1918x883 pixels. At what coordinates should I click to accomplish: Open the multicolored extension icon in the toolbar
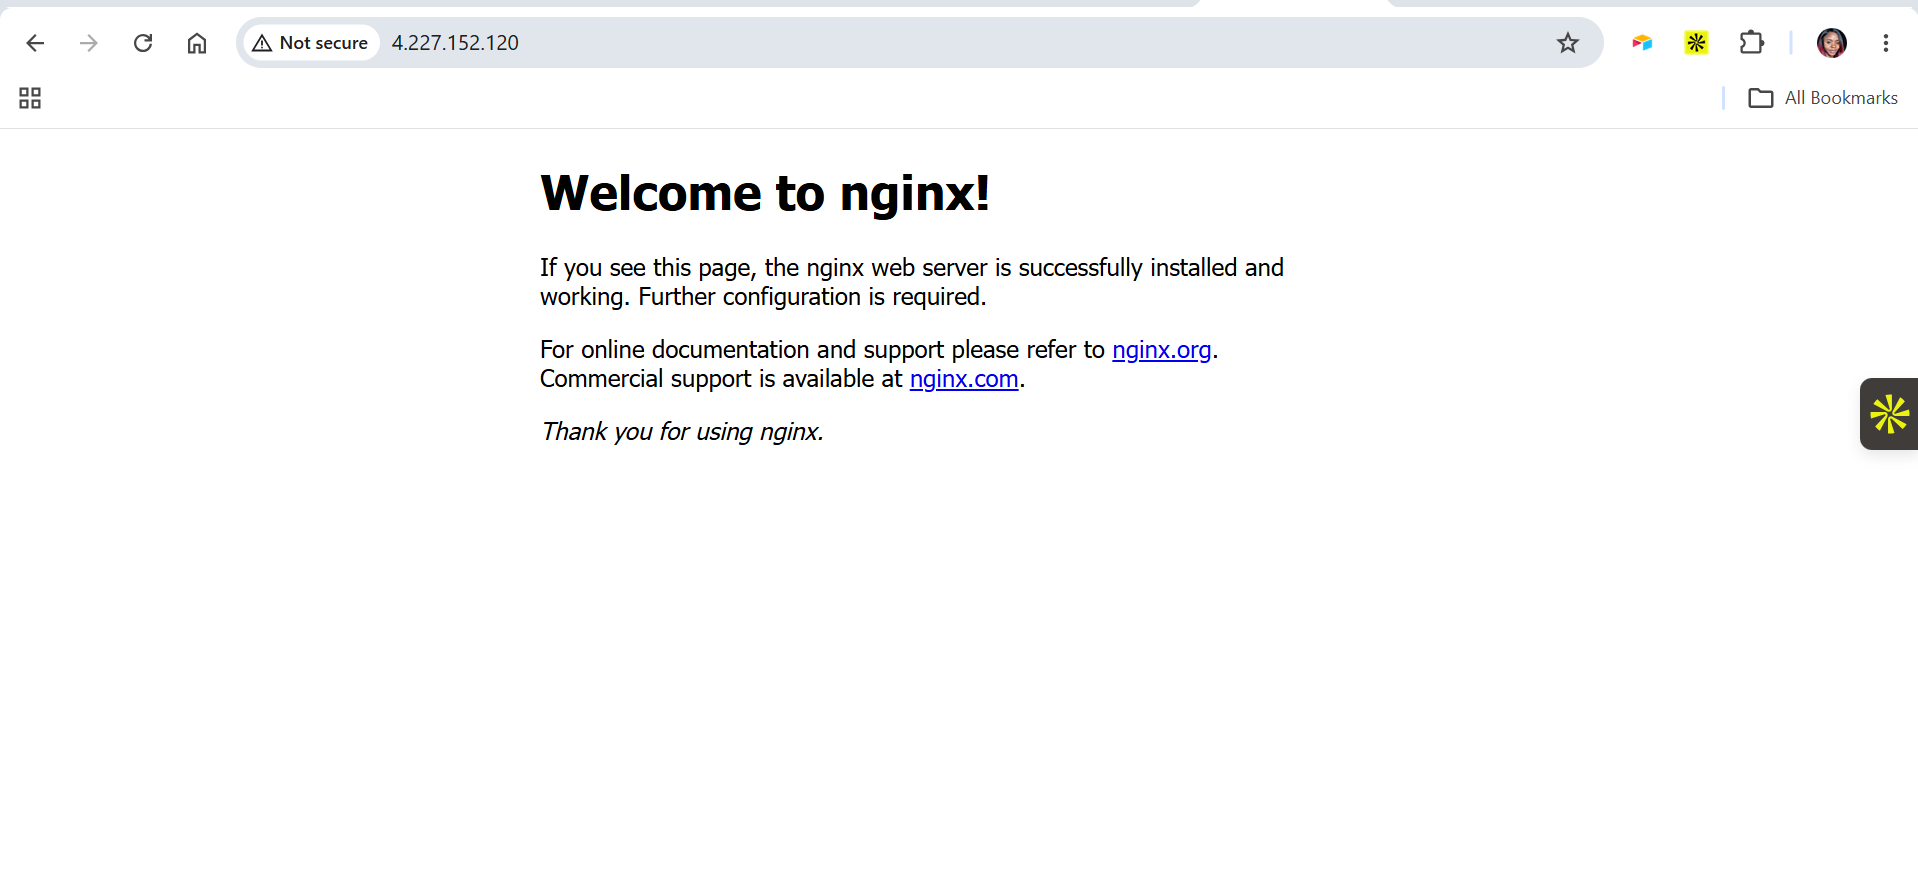(x=1642, y=43)
